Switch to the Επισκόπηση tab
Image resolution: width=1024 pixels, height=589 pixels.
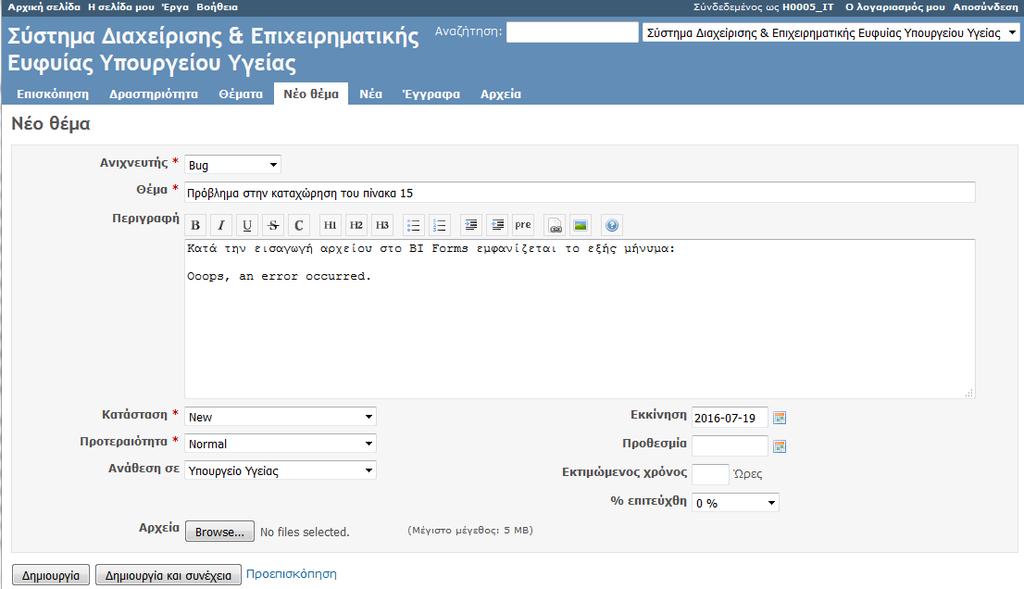pyautogui.click(x=53, y=94)
